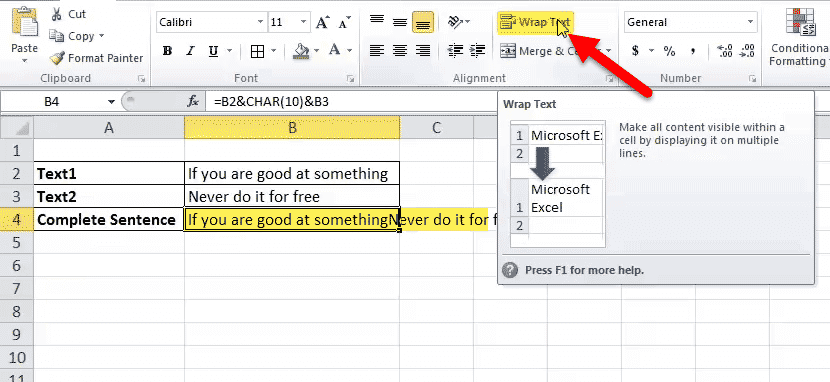Activate the Format Painter tool

[96, 58]
